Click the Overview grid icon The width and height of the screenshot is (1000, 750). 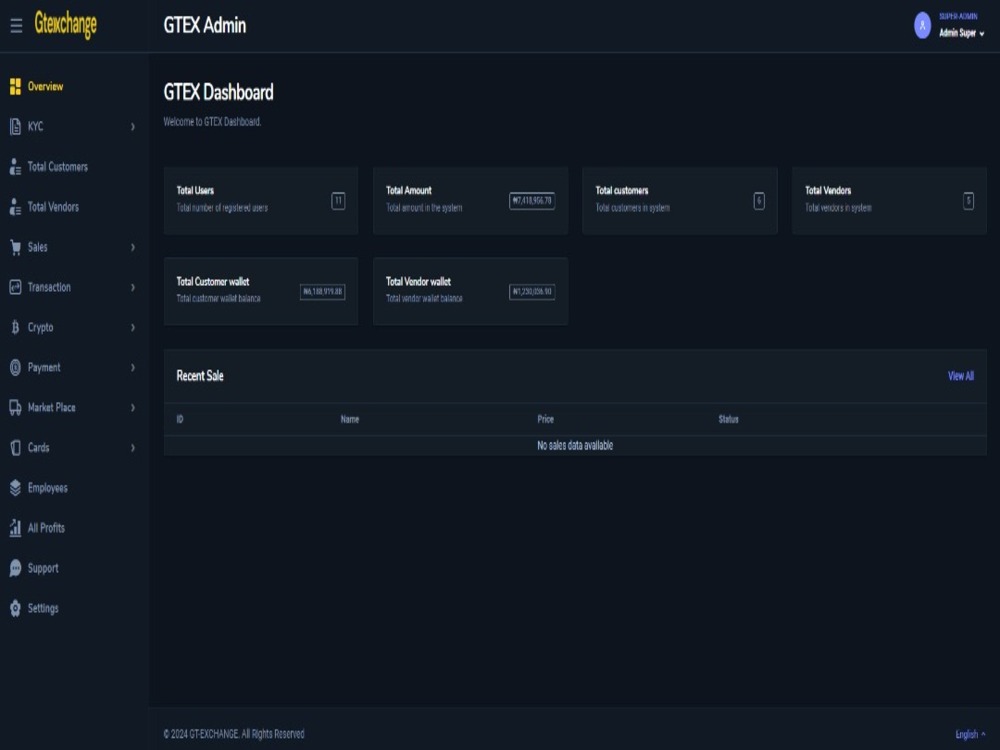pyautogui.click(x=15, y=87)
